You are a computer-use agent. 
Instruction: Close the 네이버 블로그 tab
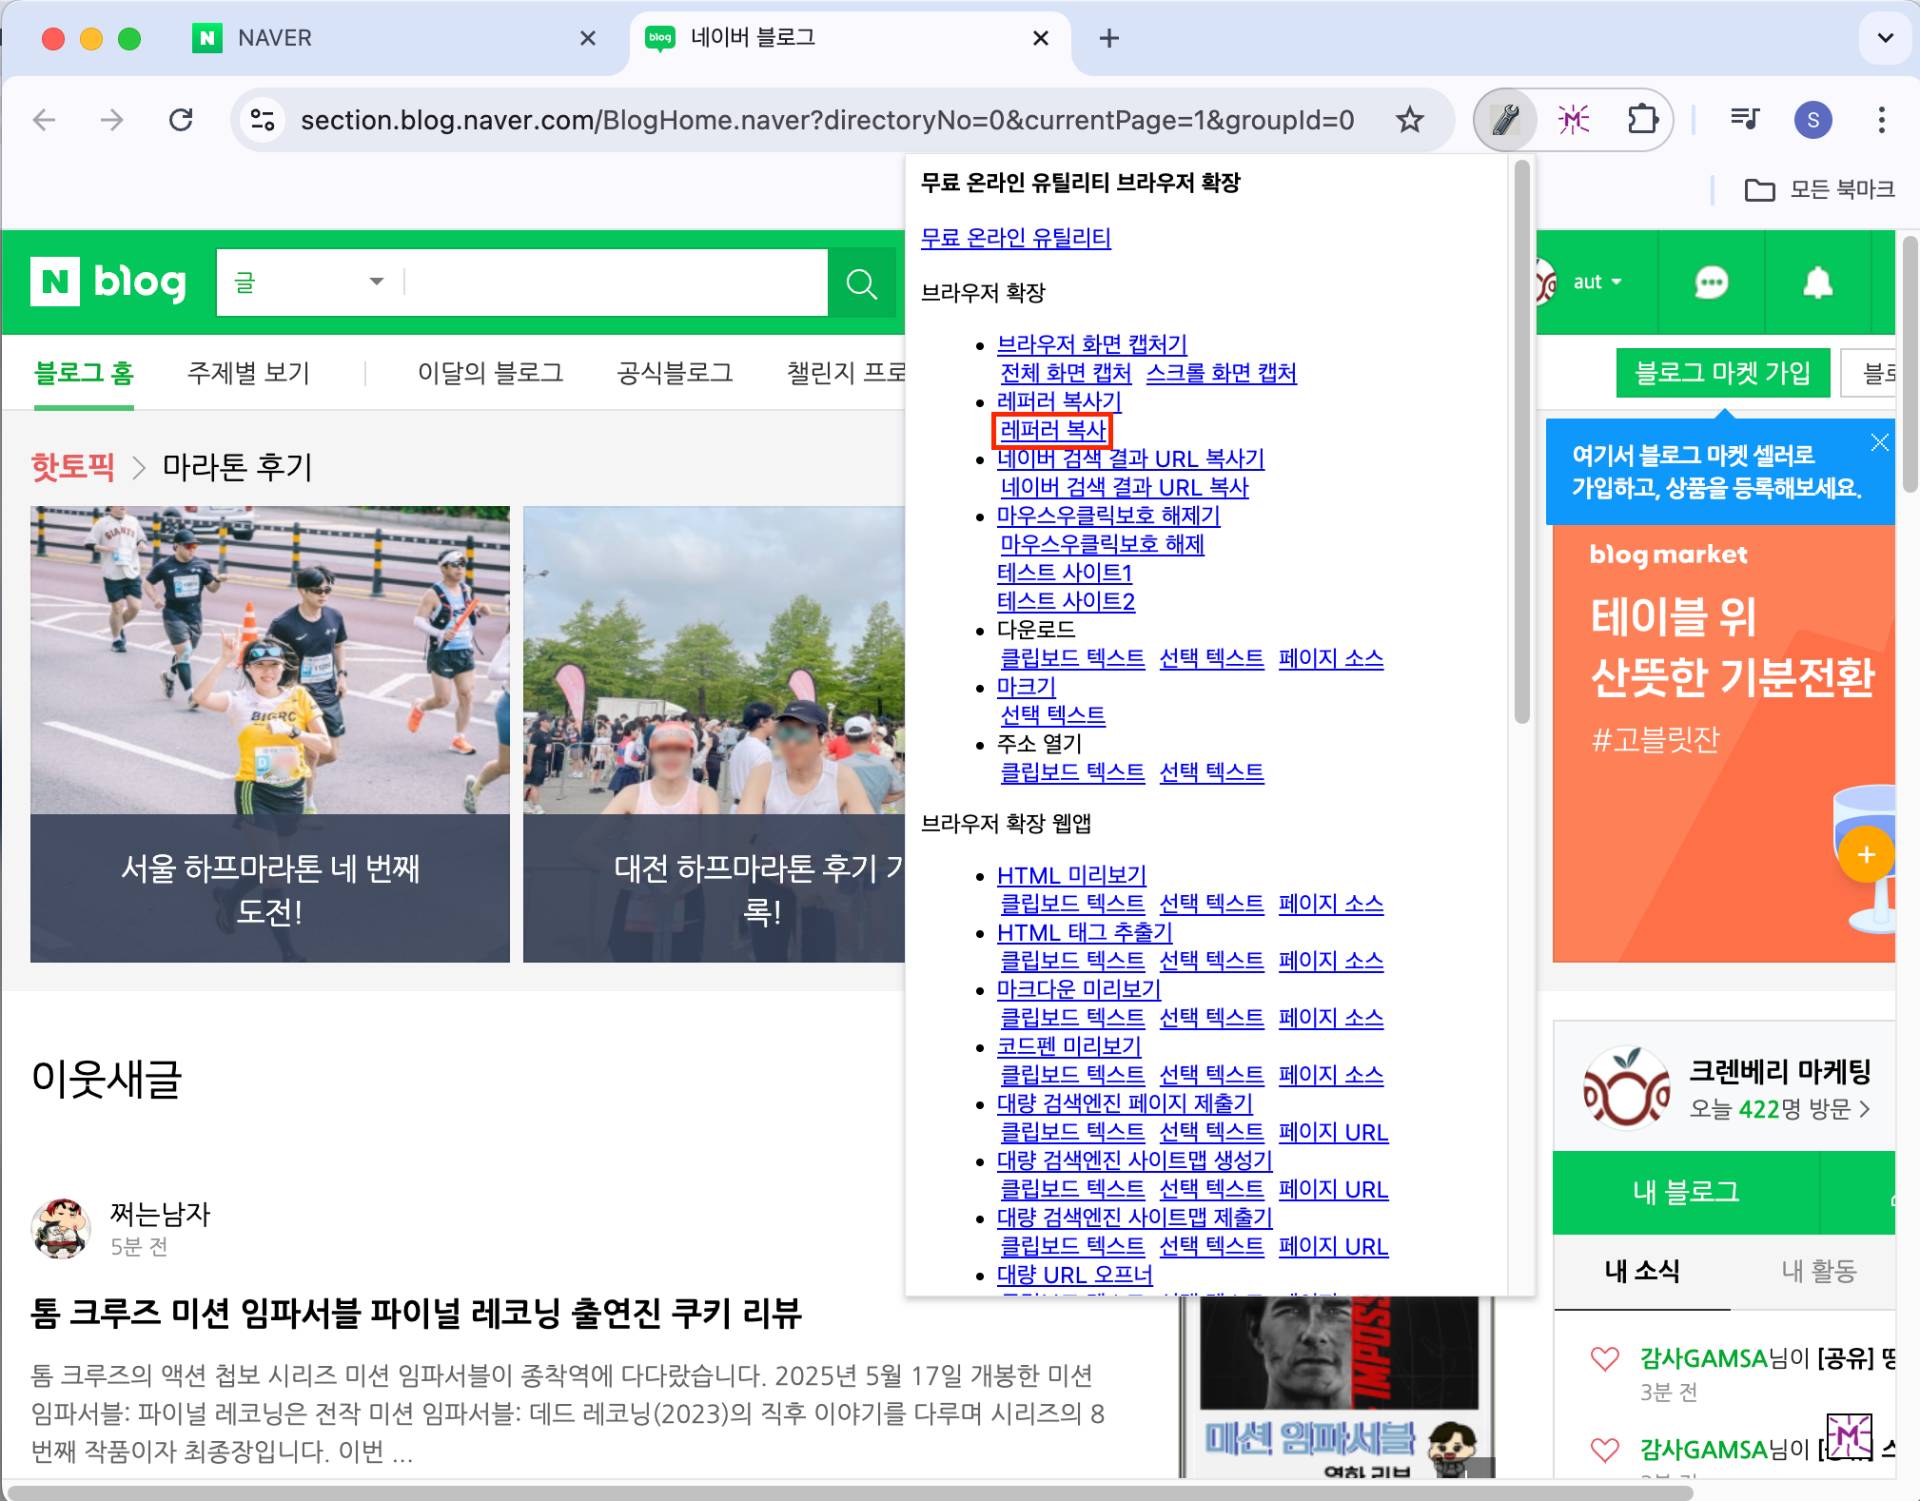pyautogui.click(x=1040, y=38)
